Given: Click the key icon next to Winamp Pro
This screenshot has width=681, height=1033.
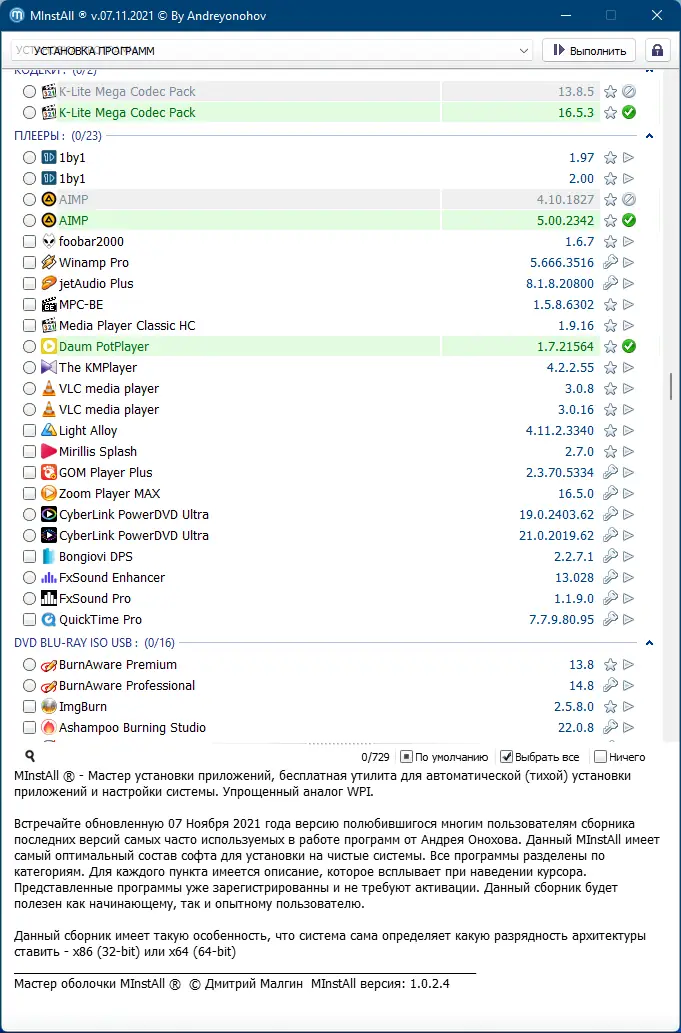Looking at the screenshot, I should click(x=610, y=262).
